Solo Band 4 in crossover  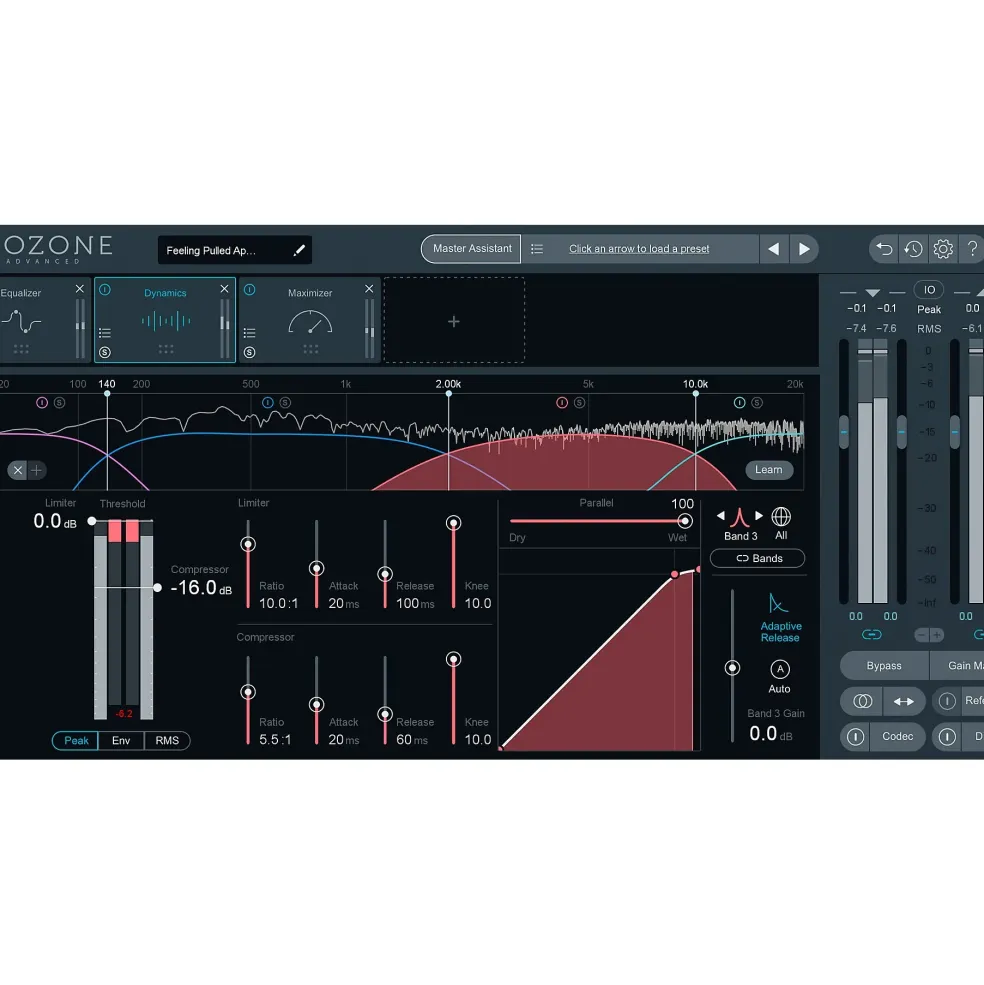pyautogui.click(x=757, y=403)
